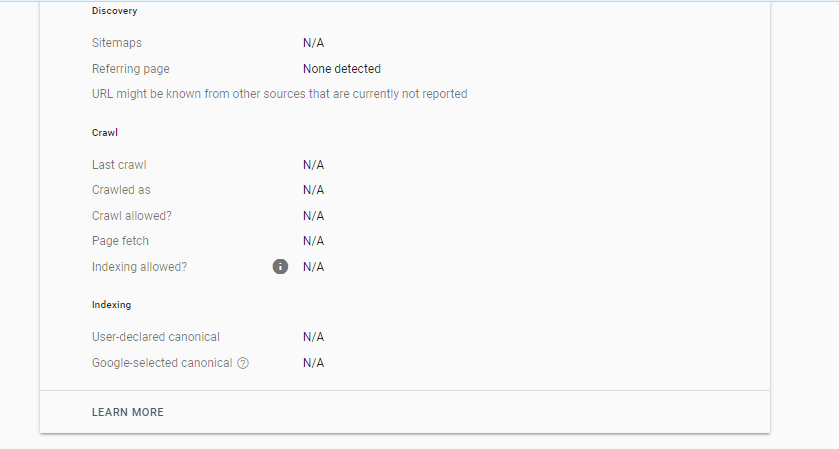Screen dimensions: 839x449
Task: Select the Crawl section heading
Action: (105, 133)
